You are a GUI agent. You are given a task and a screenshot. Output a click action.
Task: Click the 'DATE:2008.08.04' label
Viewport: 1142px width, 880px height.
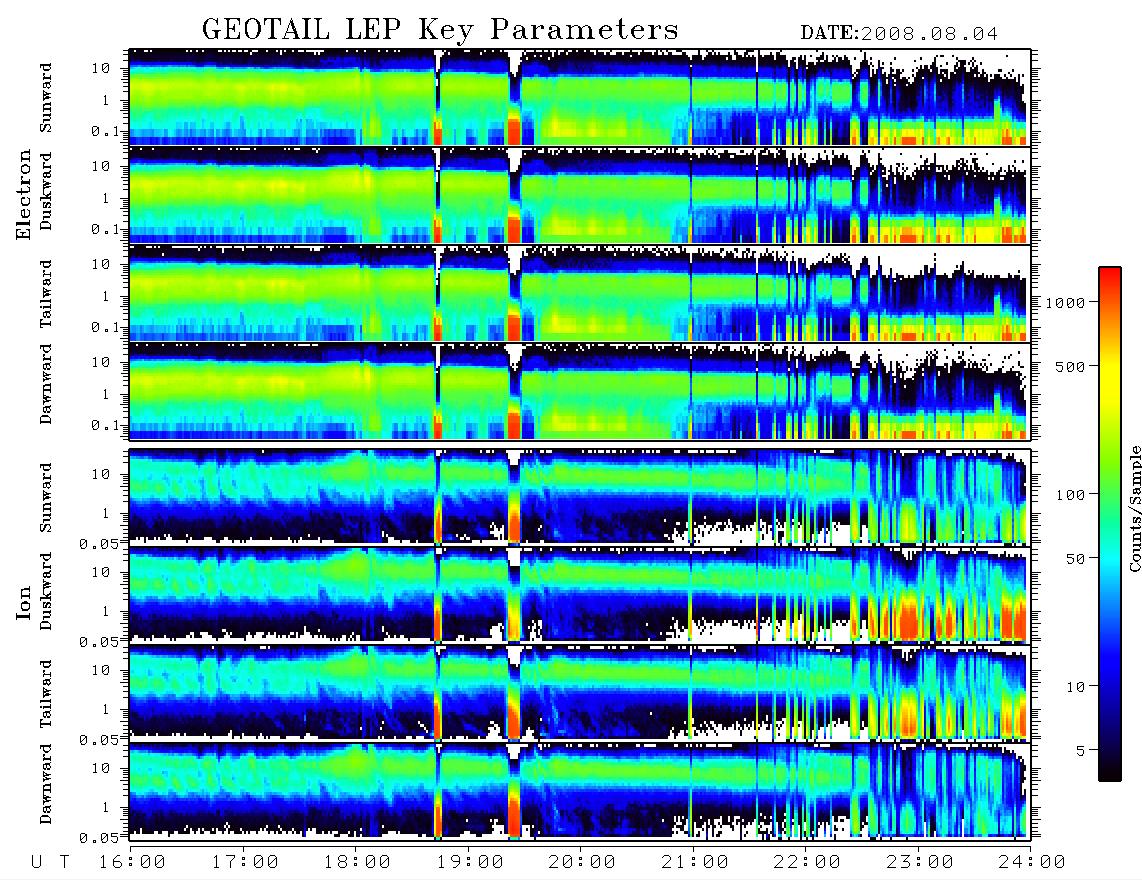point(899,33)
